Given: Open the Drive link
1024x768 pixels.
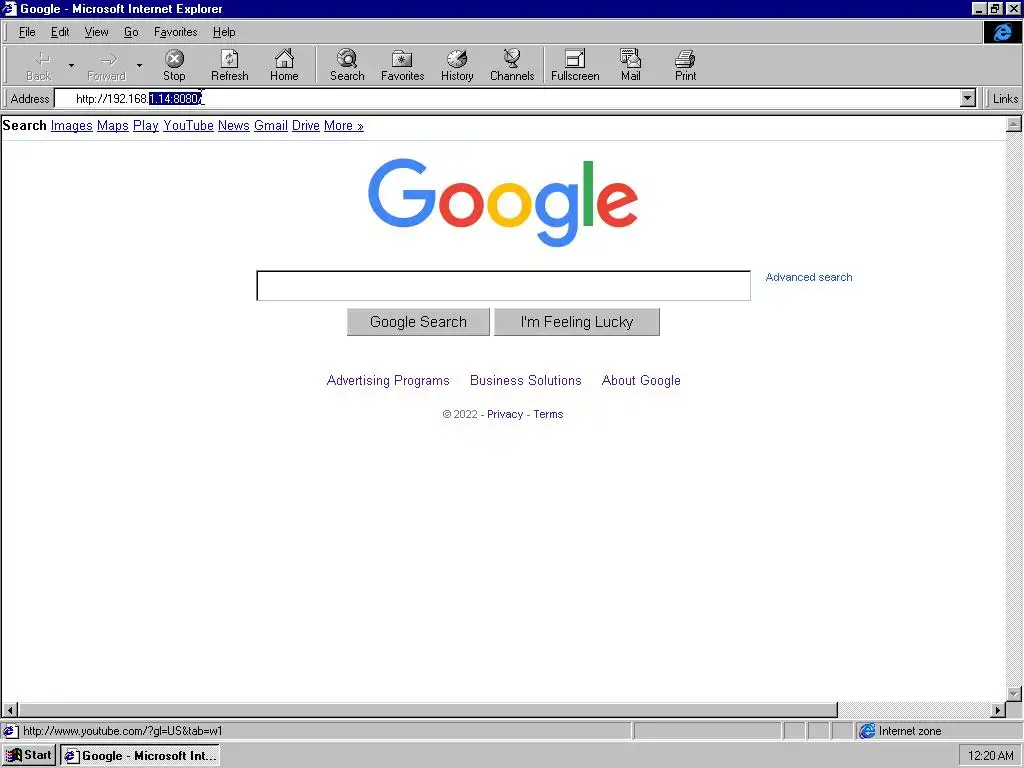Looking at the screenshot, I should click(x=306, y=125).
